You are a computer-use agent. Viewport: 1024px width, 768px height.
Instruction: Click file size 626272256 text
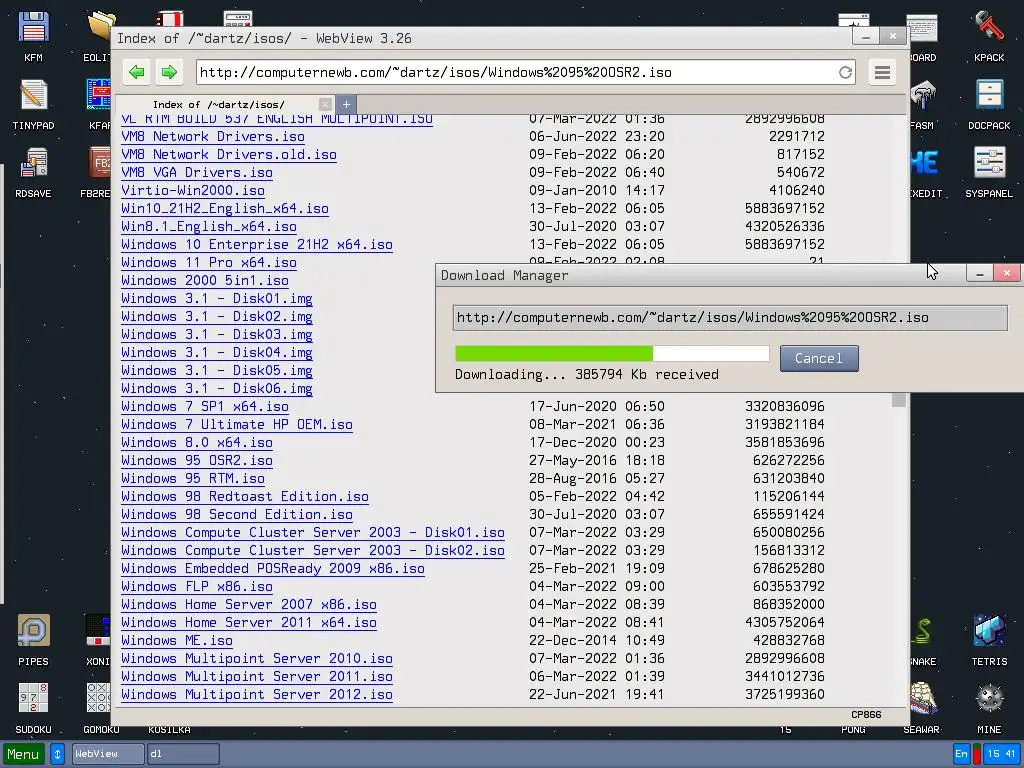(x=789, y=460)
